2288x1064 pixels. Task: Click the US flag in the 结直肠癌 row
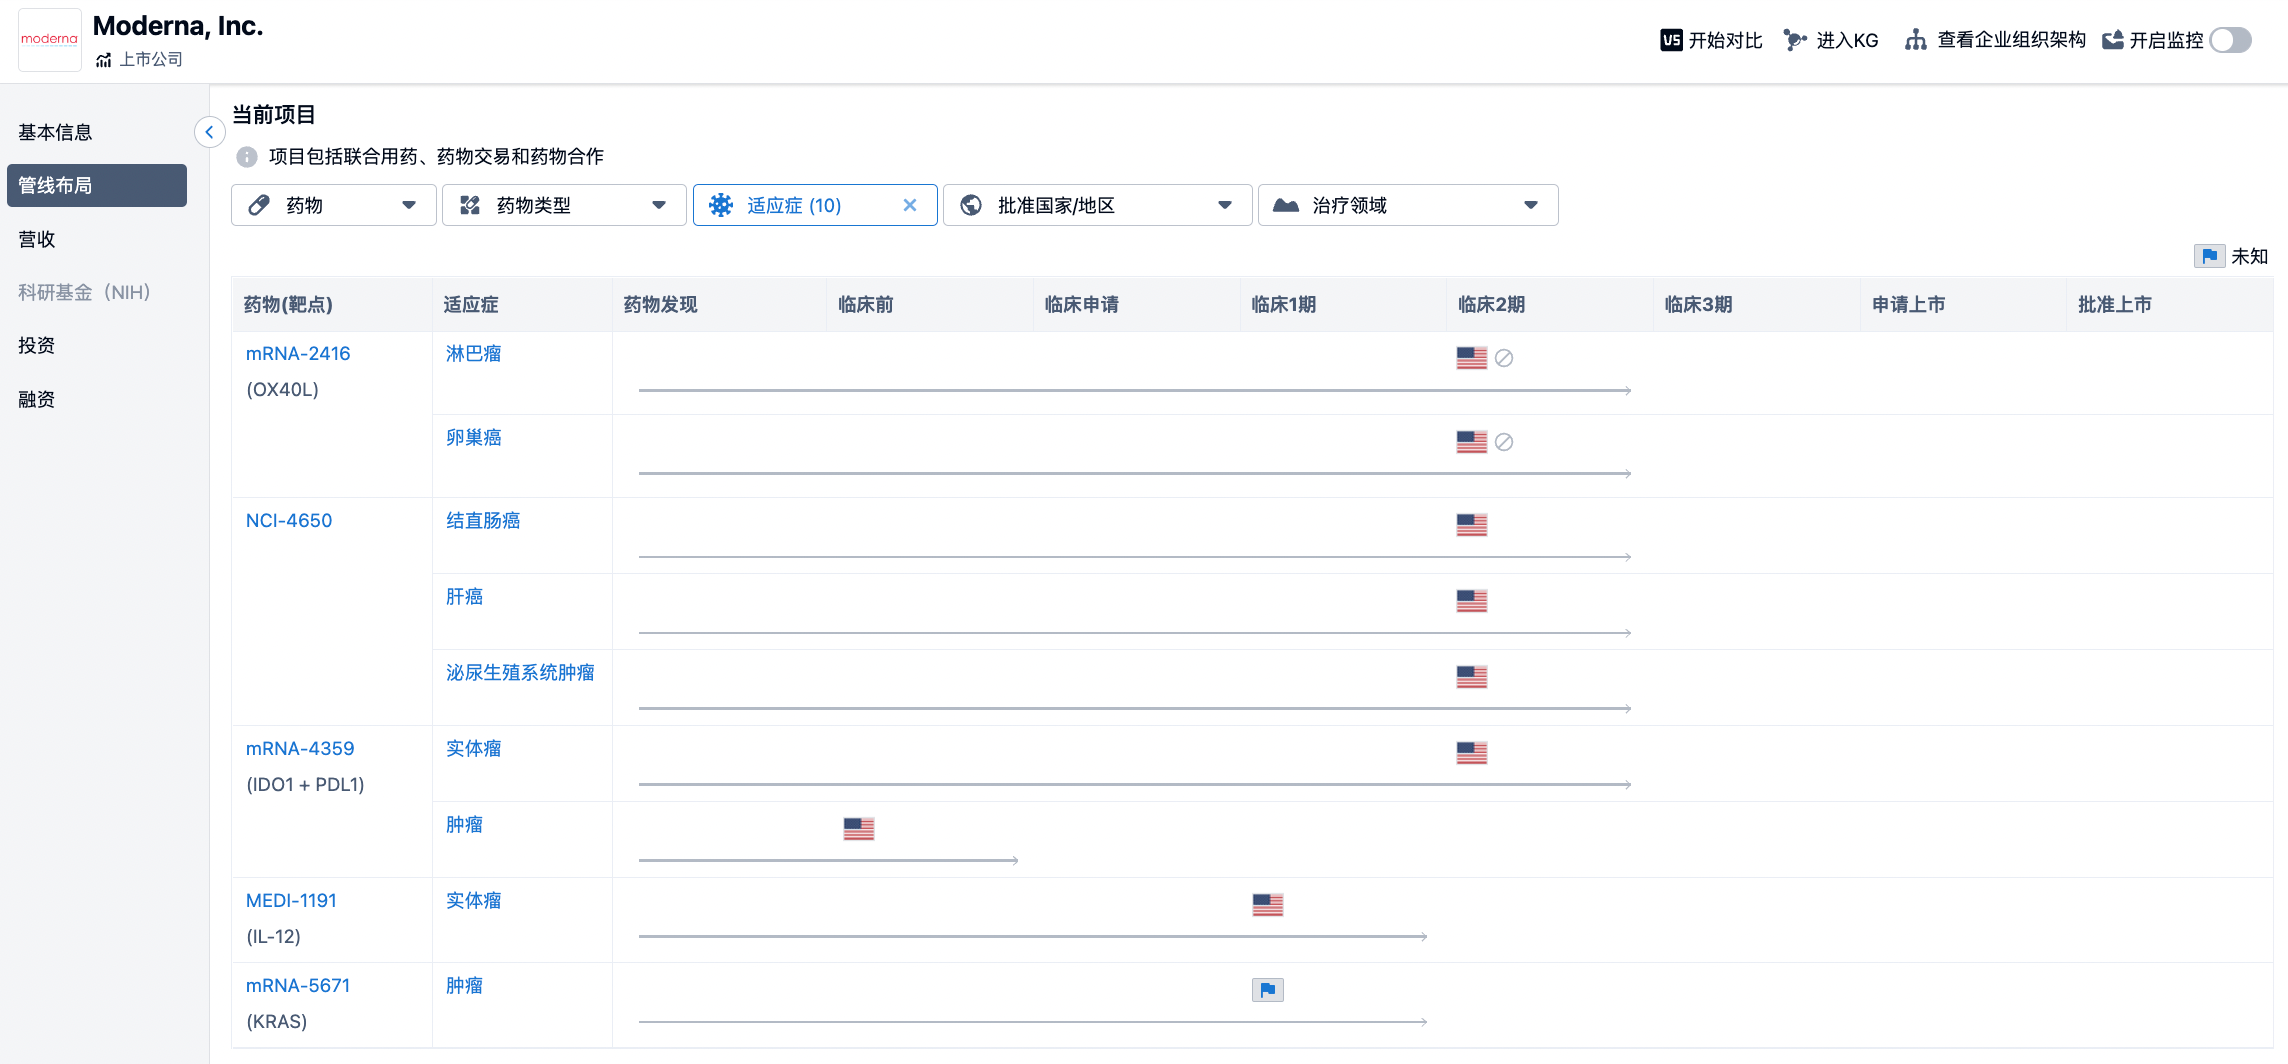1472,525
